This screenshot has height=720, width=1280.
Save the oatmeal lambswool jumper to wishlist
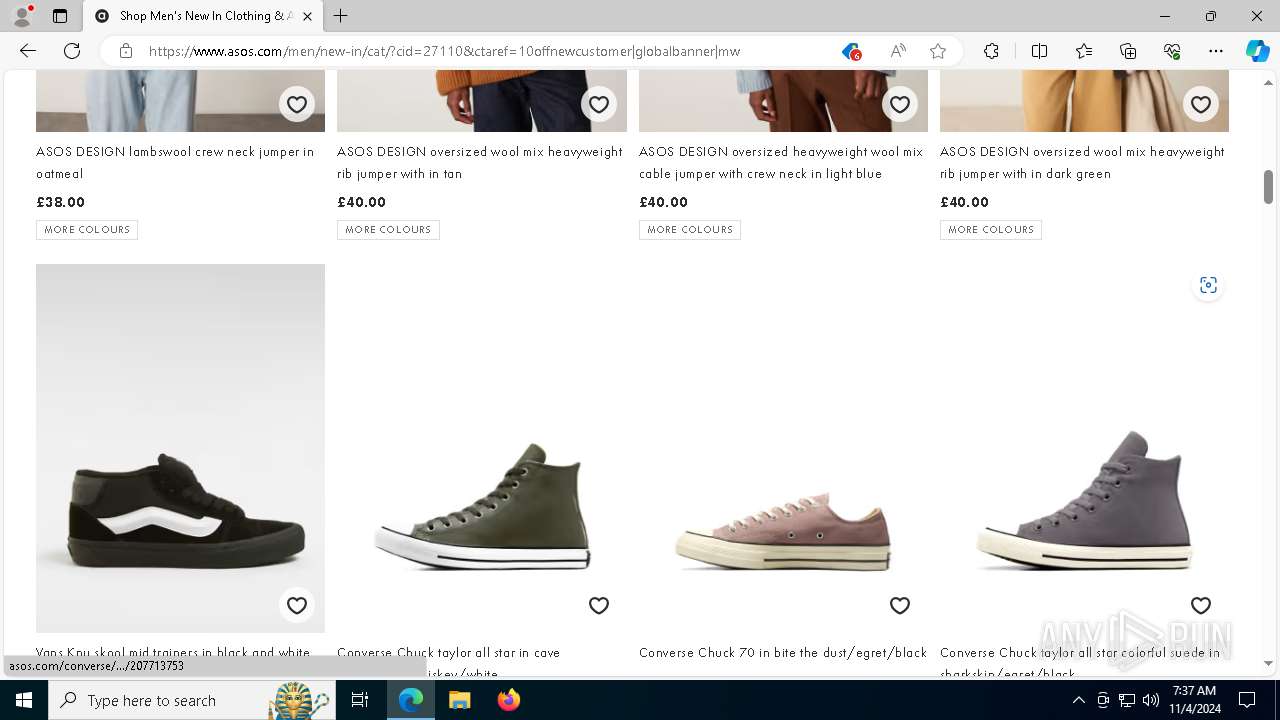pyautogui.click(x=297, y=104)
